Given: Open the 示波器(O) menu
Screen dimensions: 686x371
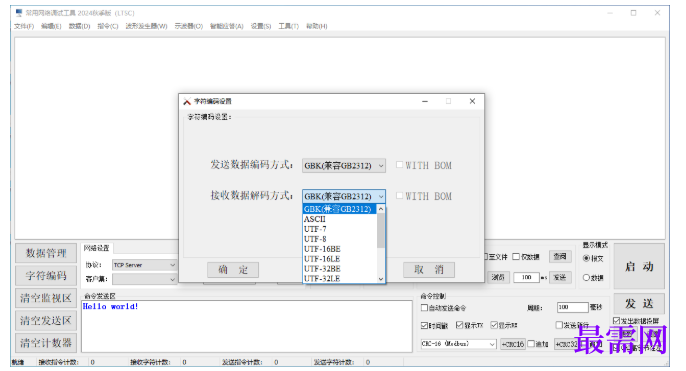Looking at the screenshot, I should click(x=189, y=26).
